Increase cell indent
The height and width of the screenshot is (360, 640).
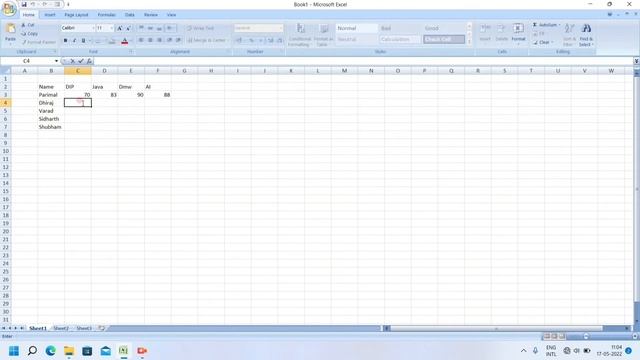point(178,40)
